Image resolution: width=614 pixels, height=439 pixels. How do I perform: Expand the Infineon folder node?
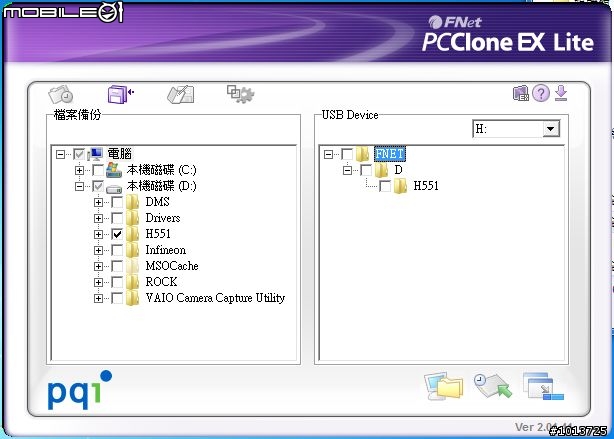[x=98, y=250]
